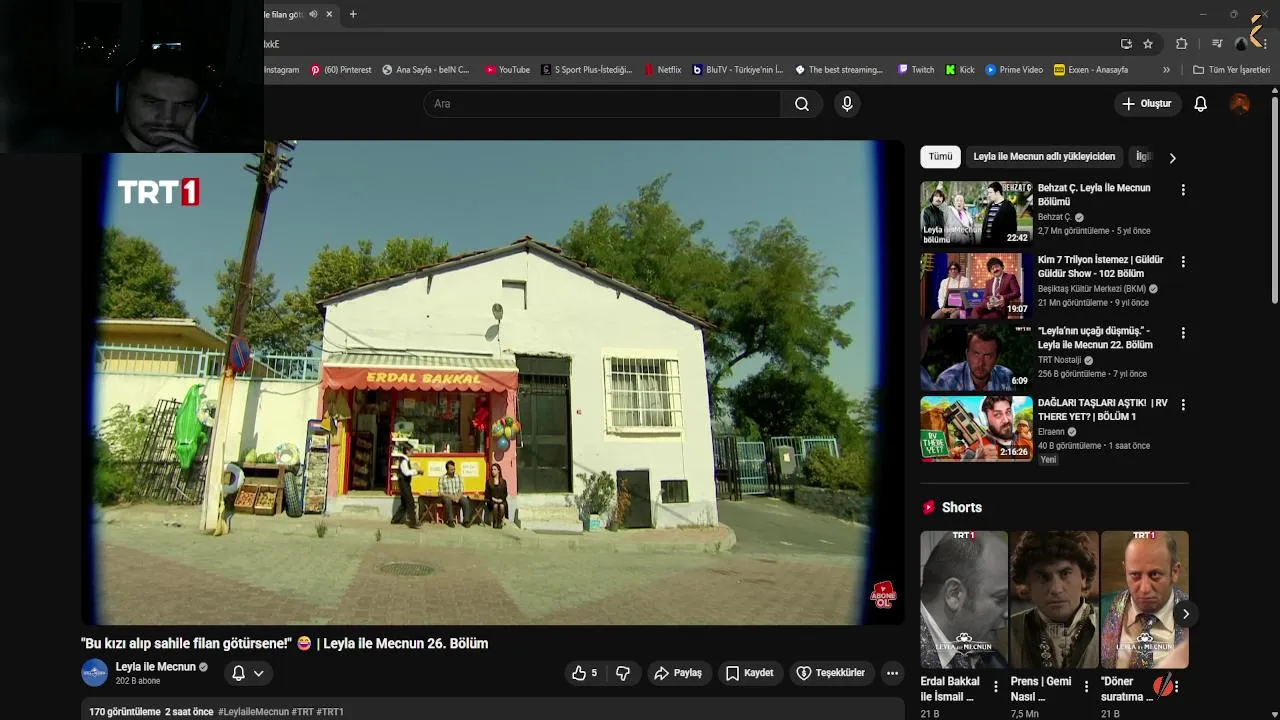The height and width of the screenshot is (720, 1280).
Task: Close the current YouTube tab
Action: click(x=329, y=14)
